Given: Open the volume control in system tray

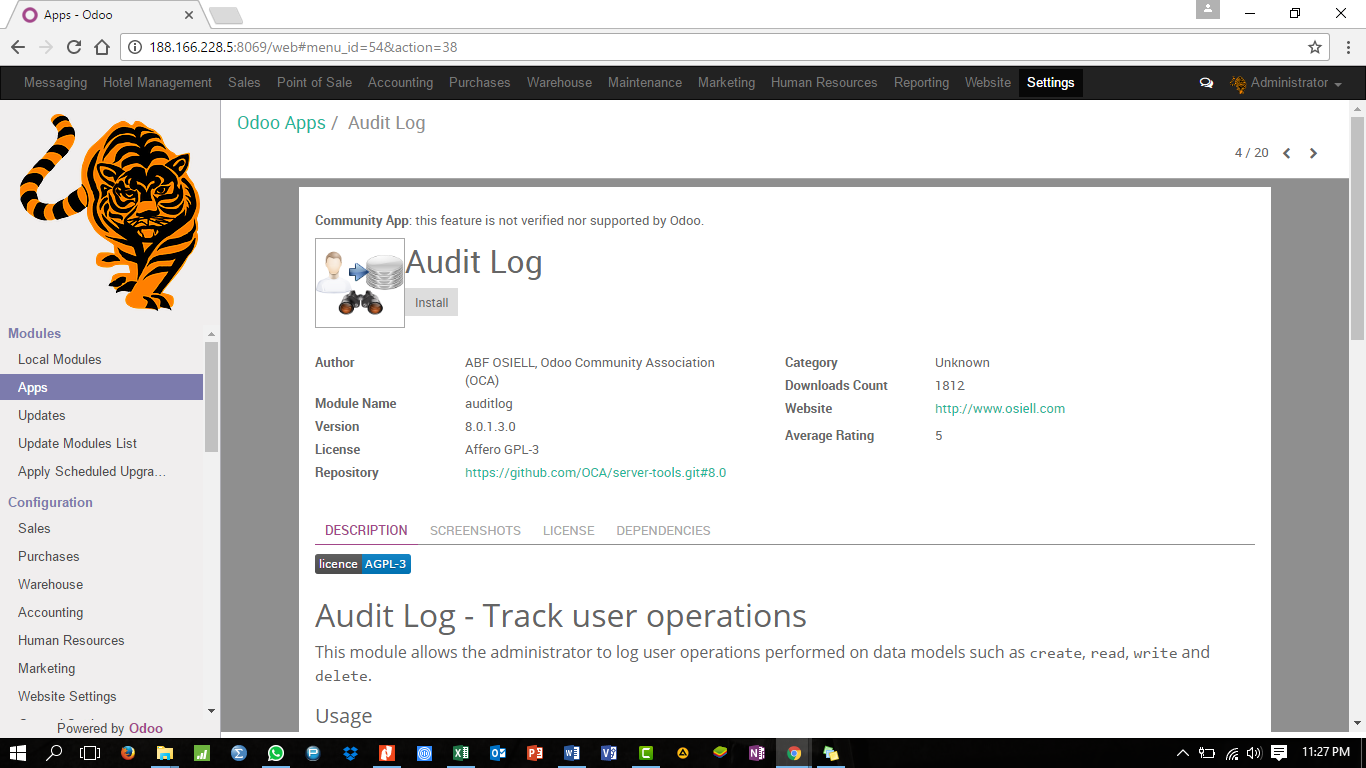Looking at the screenshot, I should [x=1255, y=753].
